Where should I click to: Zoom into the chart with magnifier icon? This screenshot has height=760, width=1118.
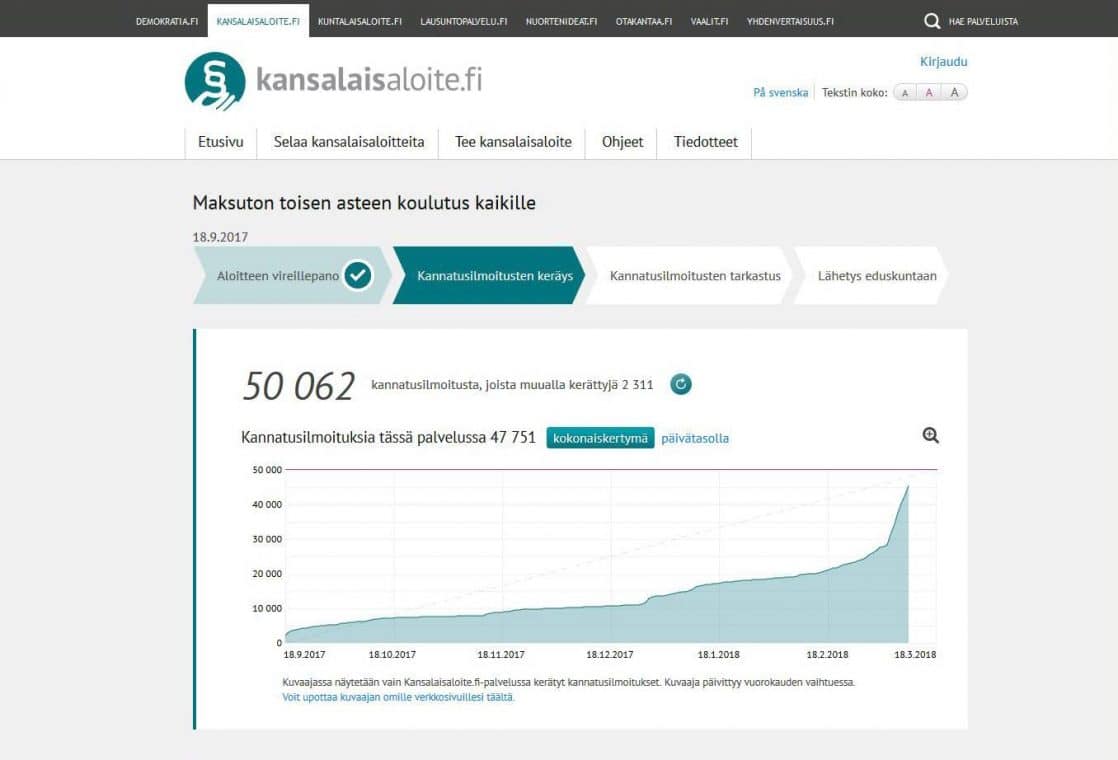(x=930, y=435)
